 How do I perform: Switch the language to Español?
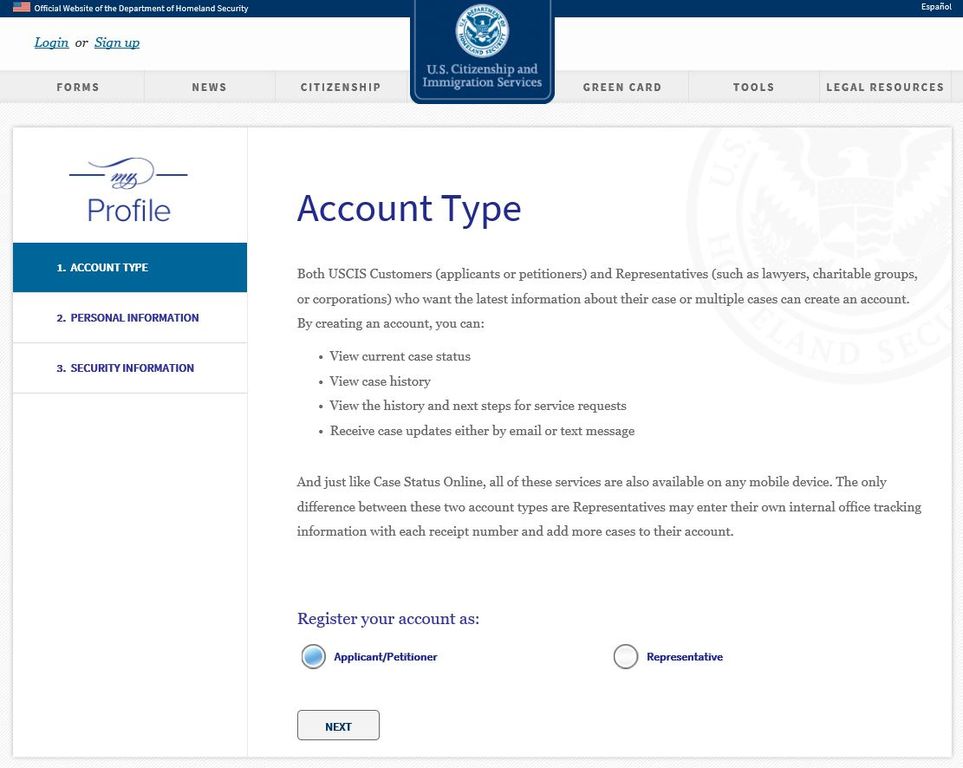click(x=936, y=7)
